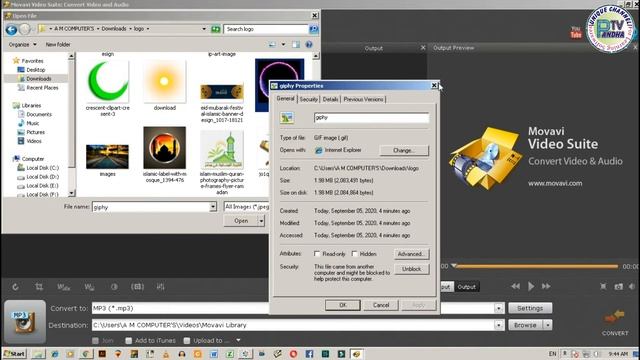Click the YouTube icon in Movavi header
The width and height of the screenshot is (640, 360).
pos(576,32)
